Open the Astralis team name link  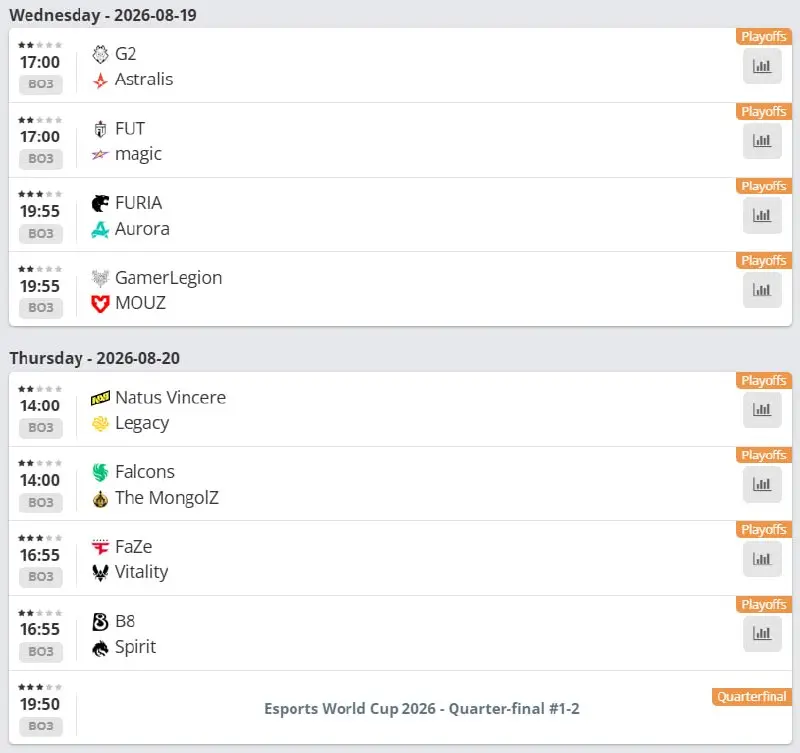(144, 79)
